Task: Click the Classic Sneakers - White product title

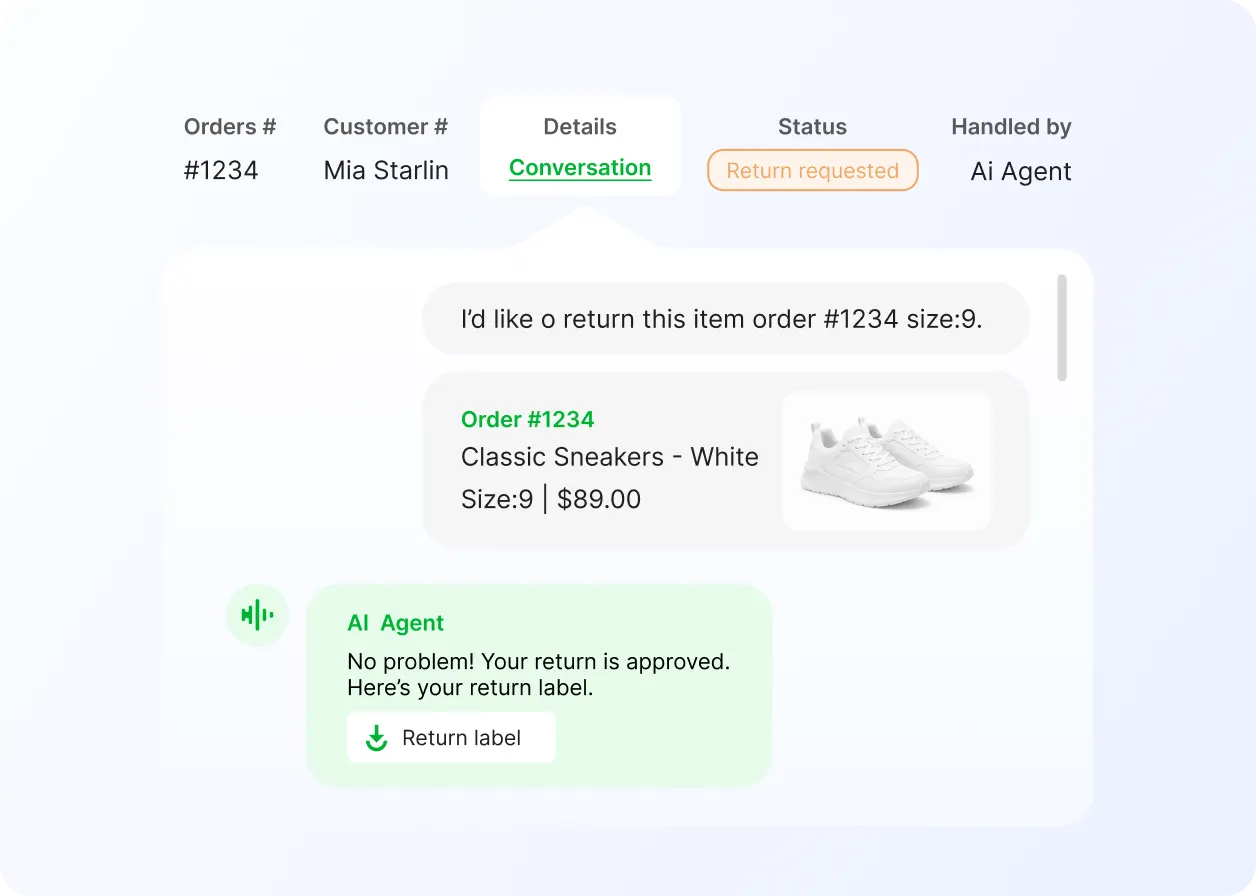Action: click(610, 457)
